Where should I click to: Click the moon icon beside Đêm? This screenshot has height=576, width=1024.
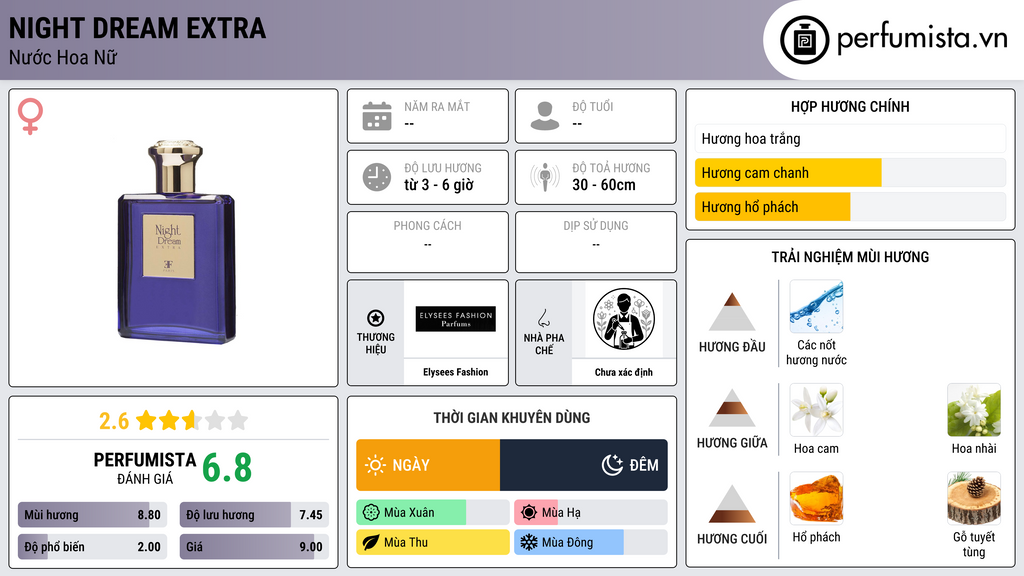(612, 465)
